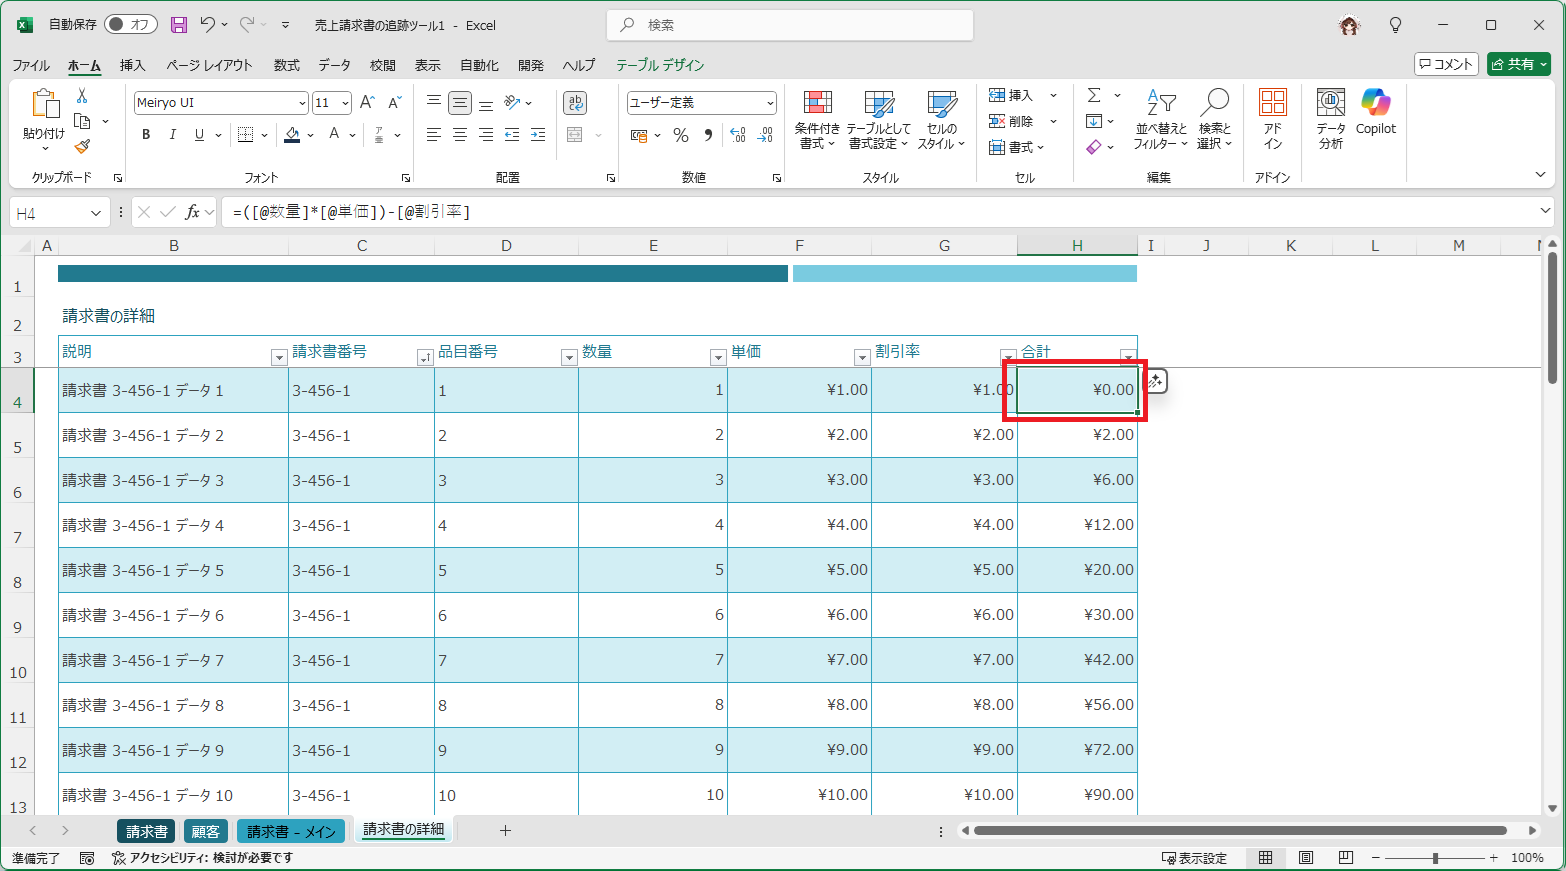Click the Increase Indent icon
The image size is (1566, 871).
click(x=538, y=135)
